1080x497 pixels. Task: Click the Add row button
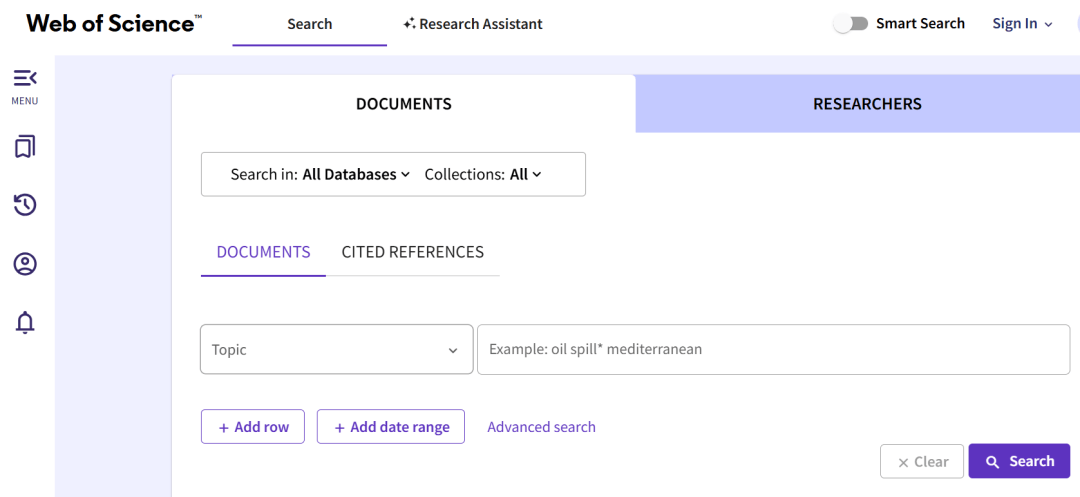click(253, 427)
